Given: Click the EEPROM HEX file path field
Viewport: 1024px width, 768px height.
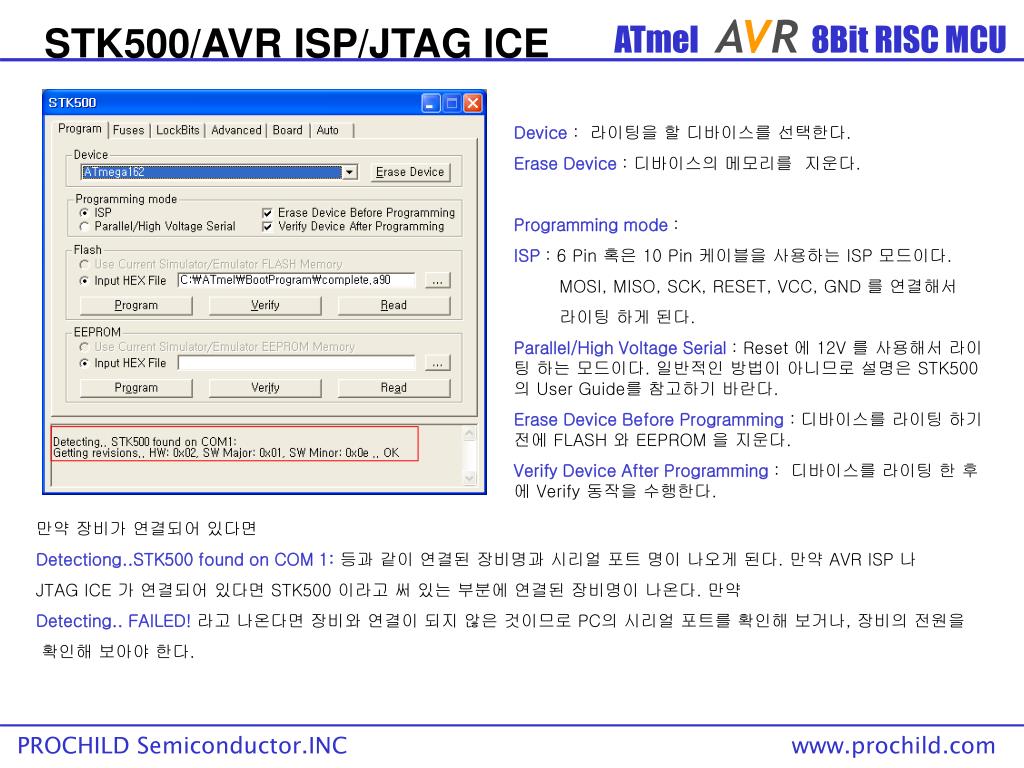Looking at the screenshot, I should coord(296,363).
